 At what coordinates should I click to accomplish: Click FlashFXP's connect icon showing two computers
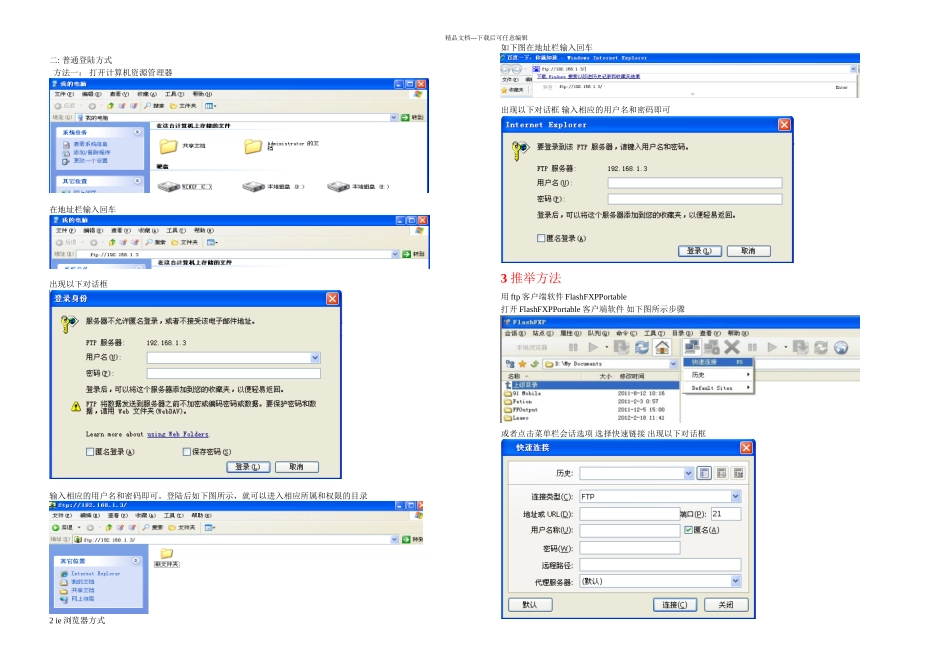[692, 347]
